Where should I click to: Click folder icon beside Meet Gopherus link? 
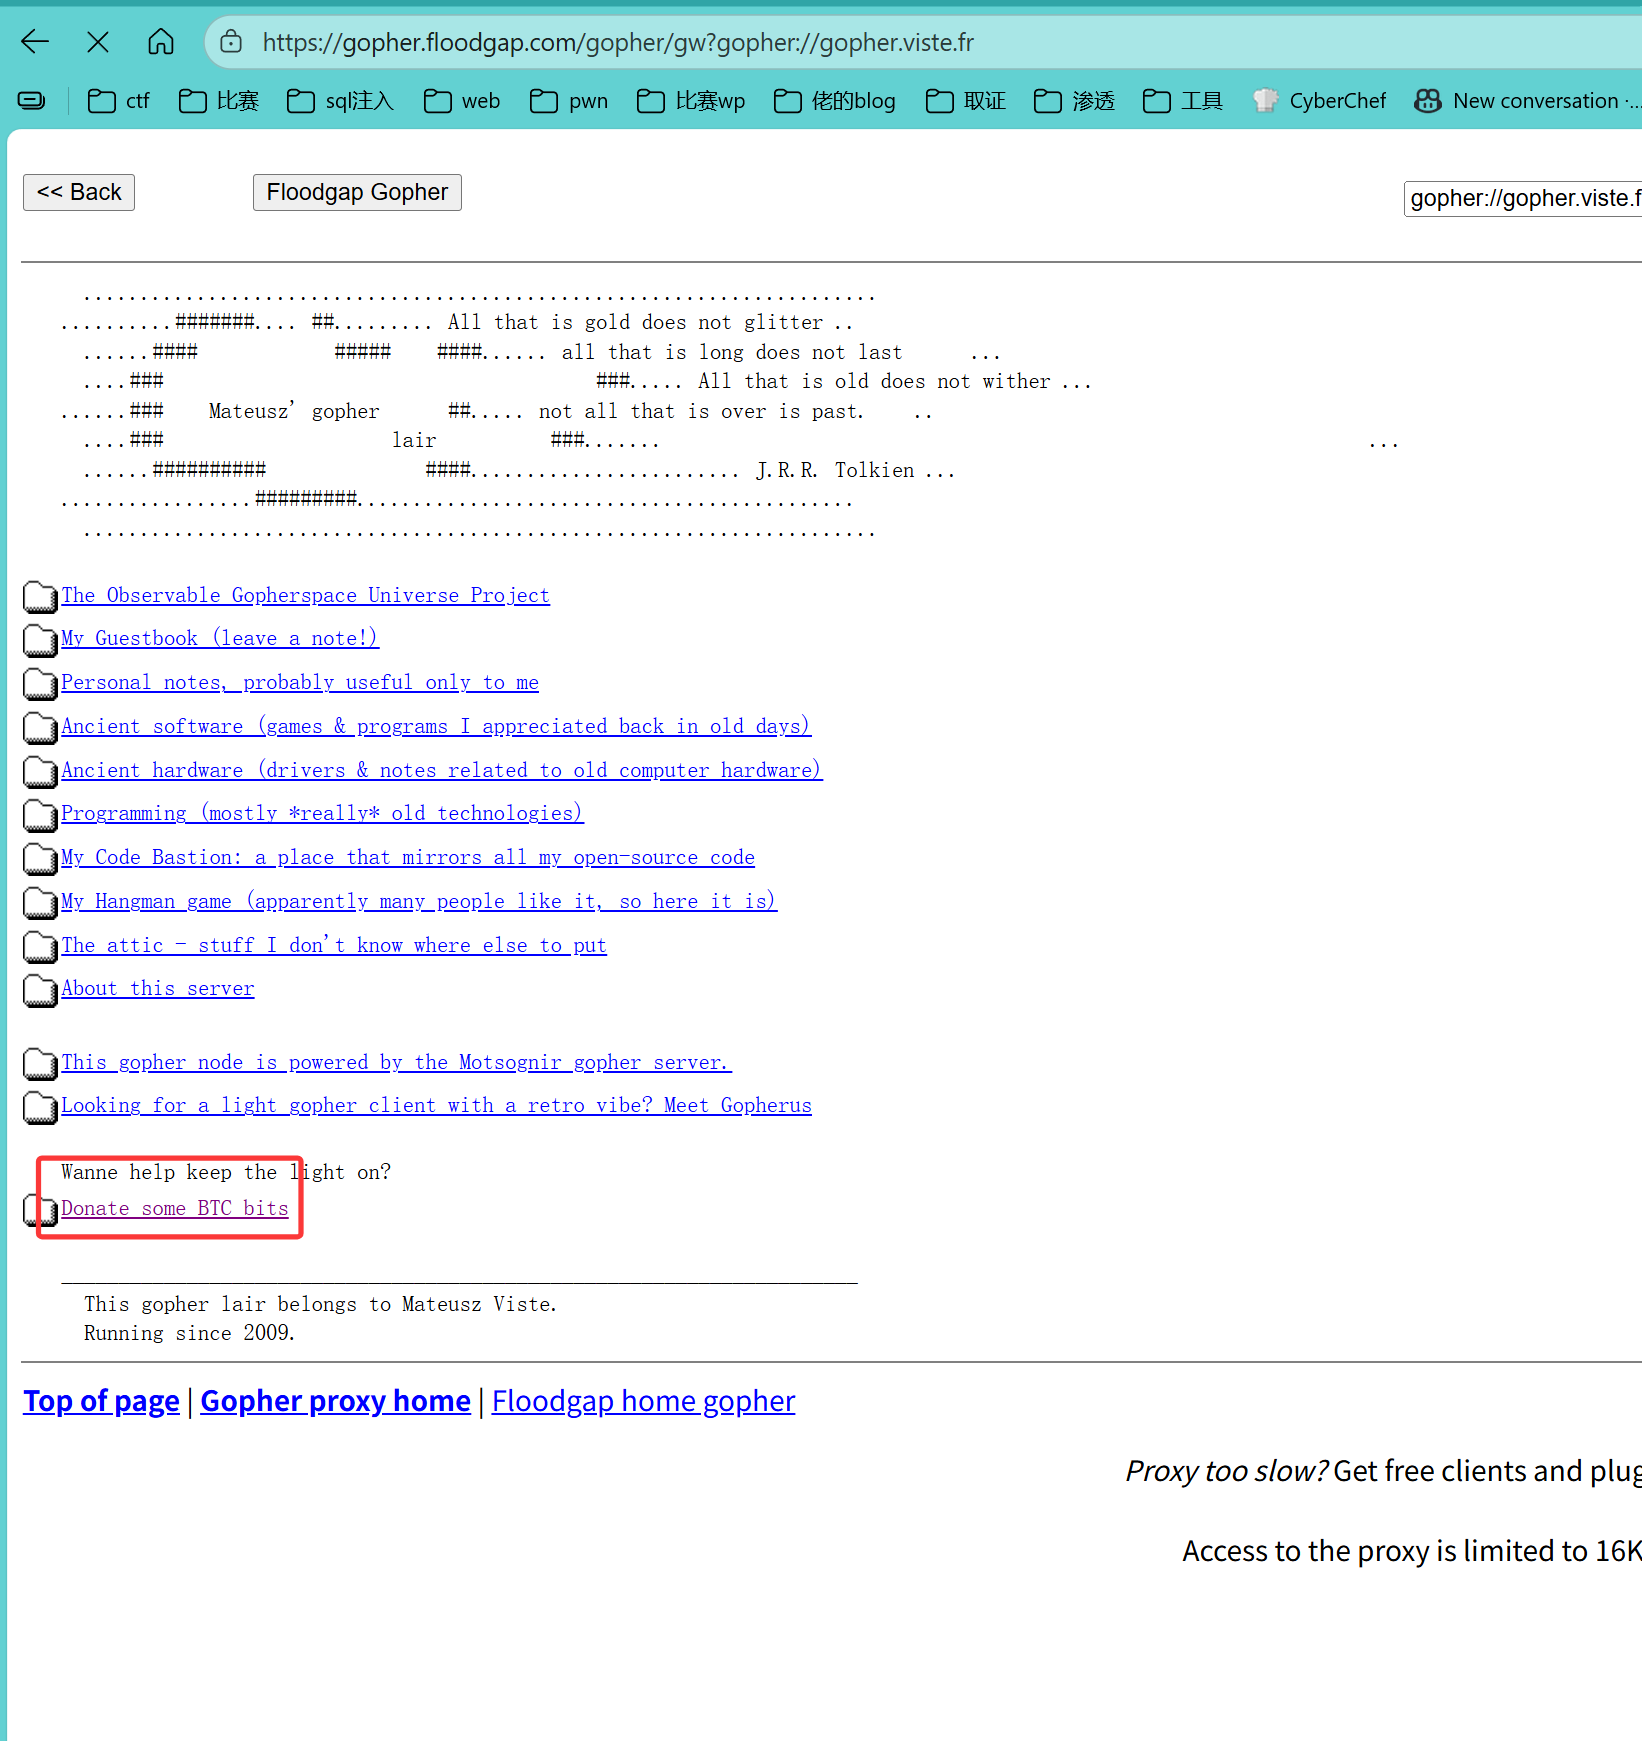40,1107
